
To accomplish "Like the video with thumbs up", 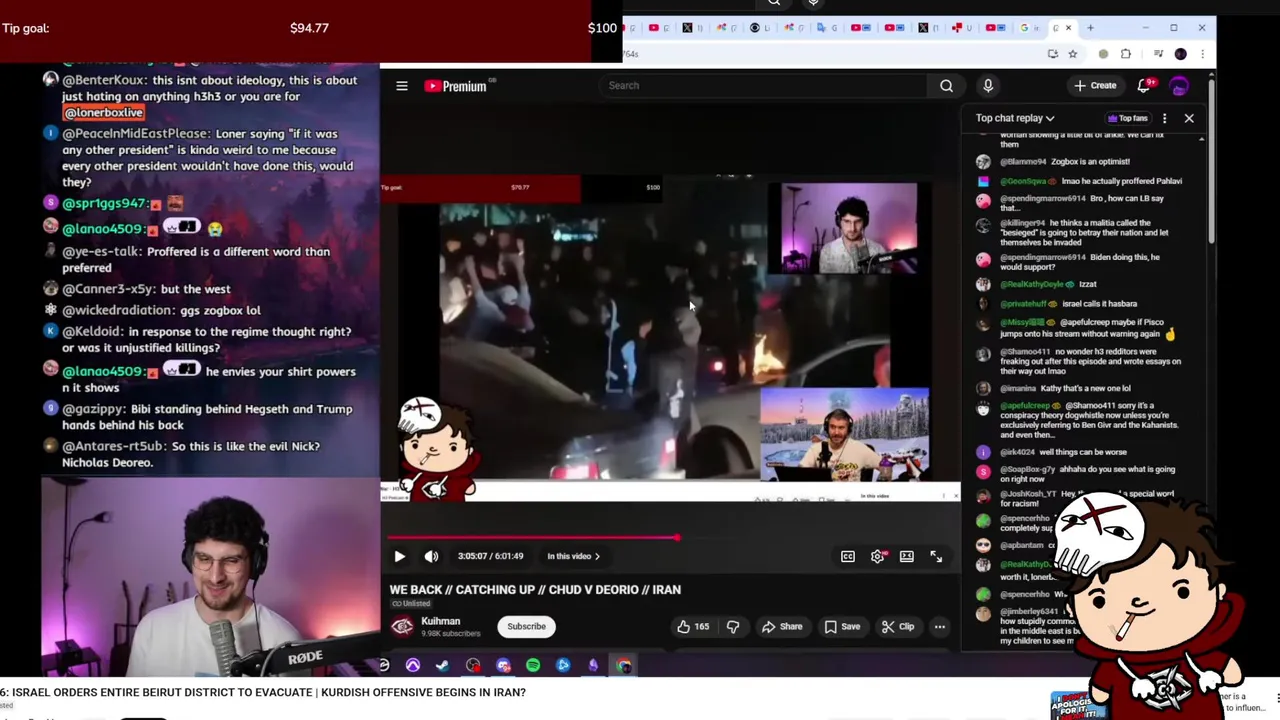I will (693, 627).
